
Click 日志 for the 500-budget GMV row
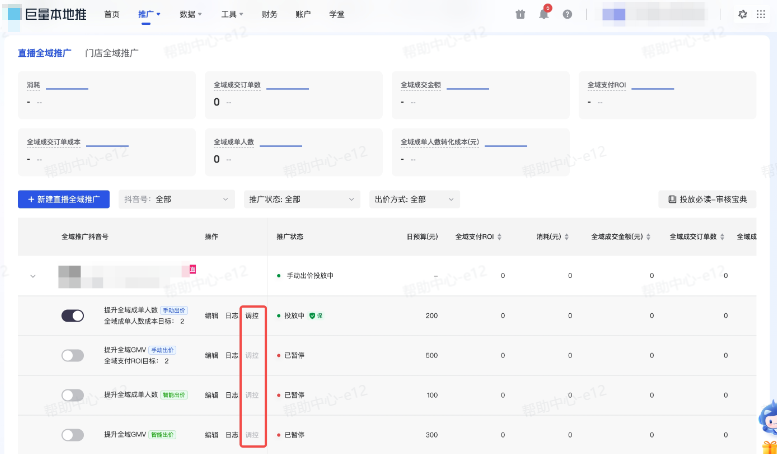click(232, 355)
